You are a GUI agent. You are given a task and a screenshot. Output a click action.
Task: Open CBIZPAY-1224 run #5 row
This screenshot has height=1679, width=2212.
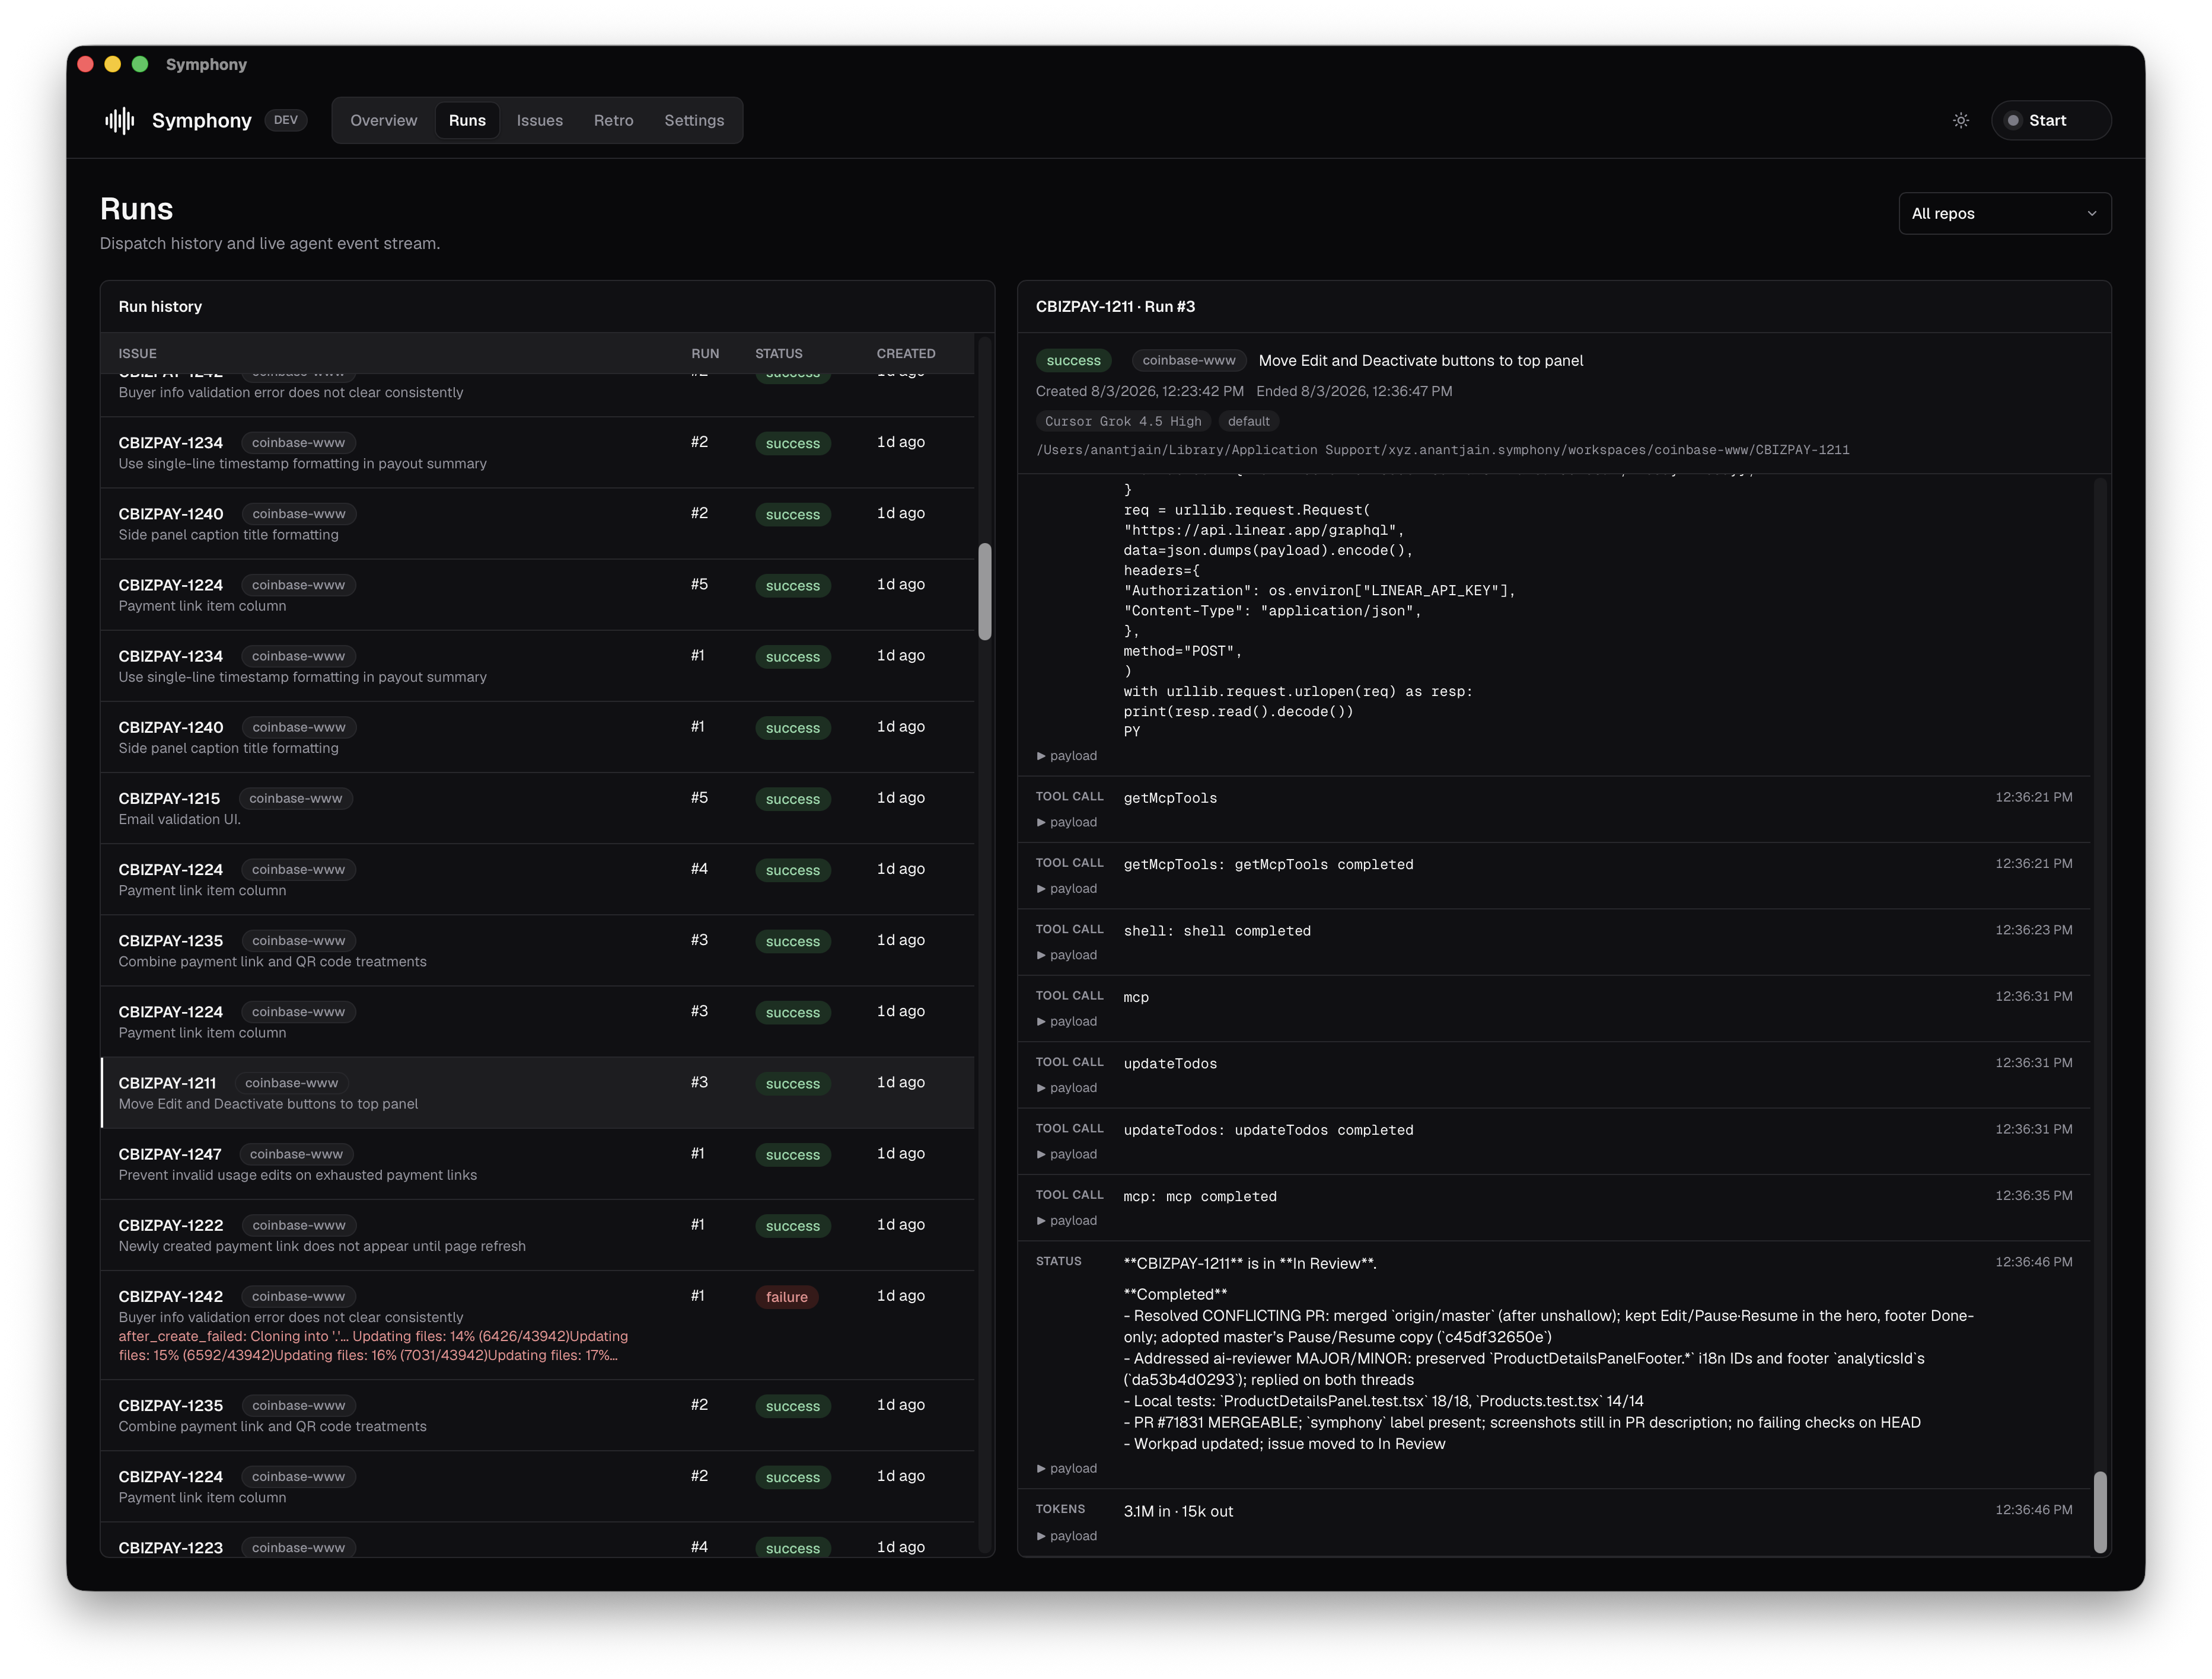[x=537, y=594]
